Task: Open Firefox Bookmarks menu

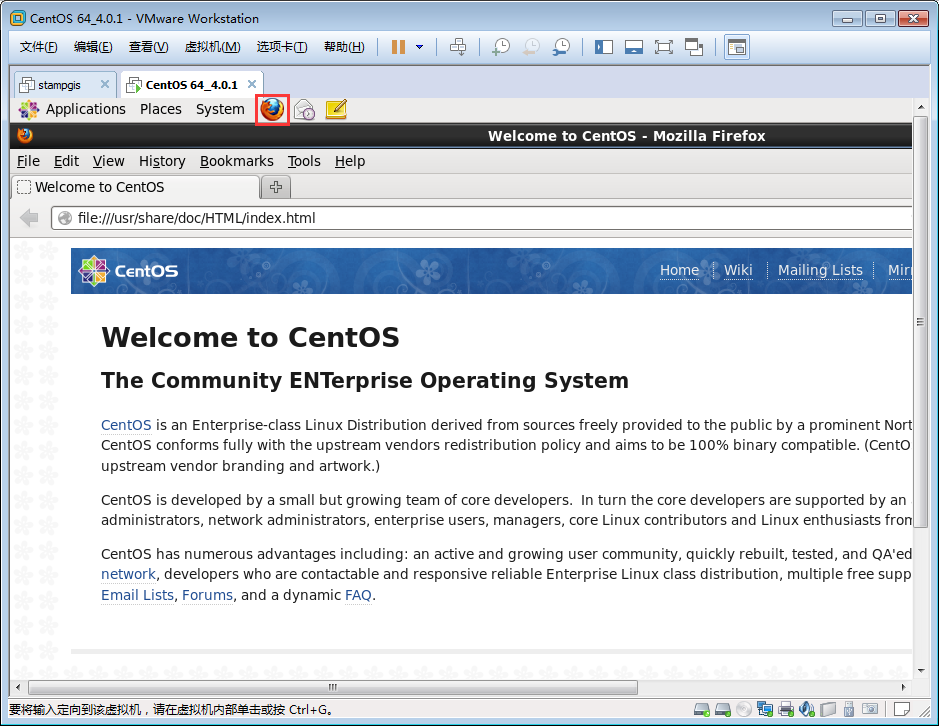Action: pyautogui.click(x=237, y=161)
